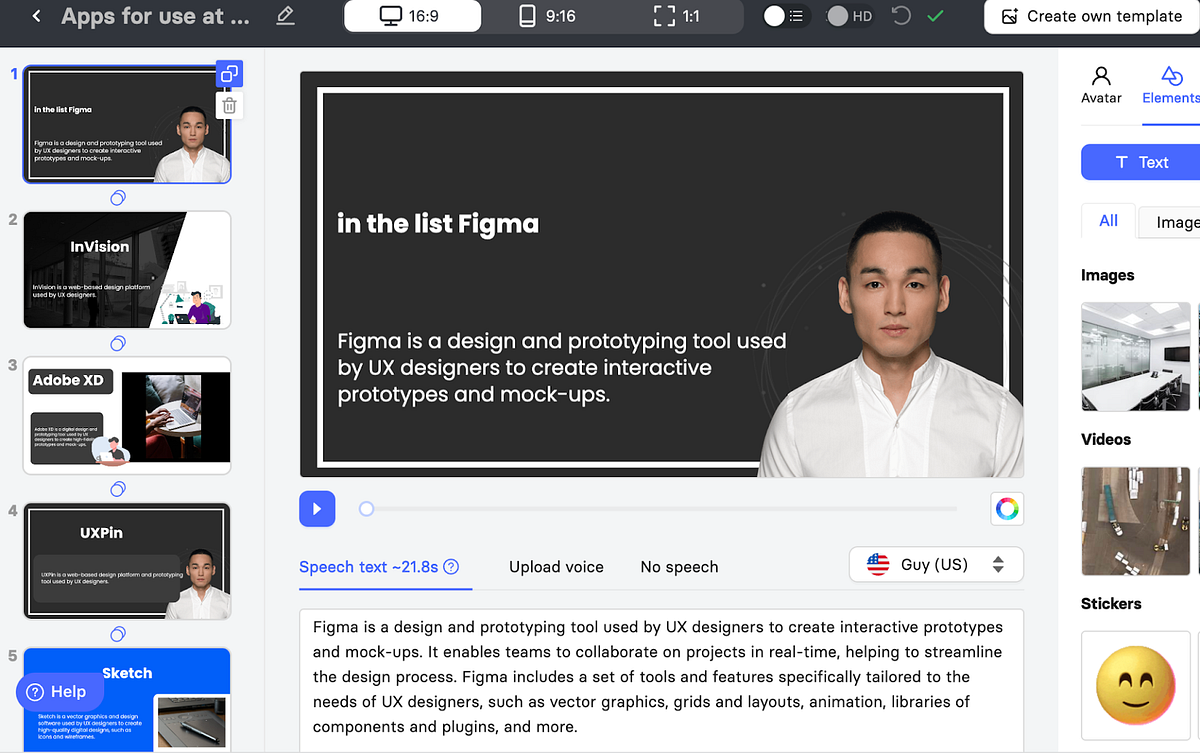This screenshot has height=753, width=1200.
Task: Click the Videos section heading
Action: tap(1106, 439)
